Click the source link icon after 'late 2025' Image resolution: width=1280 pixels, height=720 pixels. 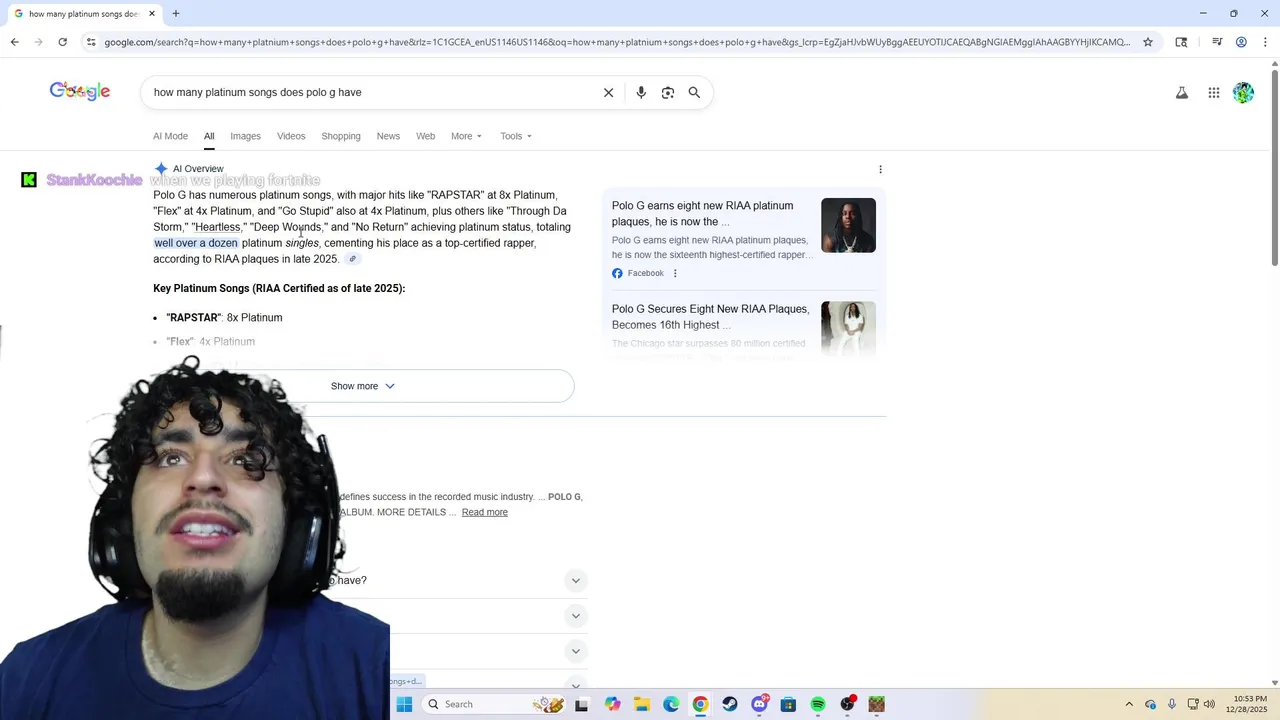tap(352, 259)
